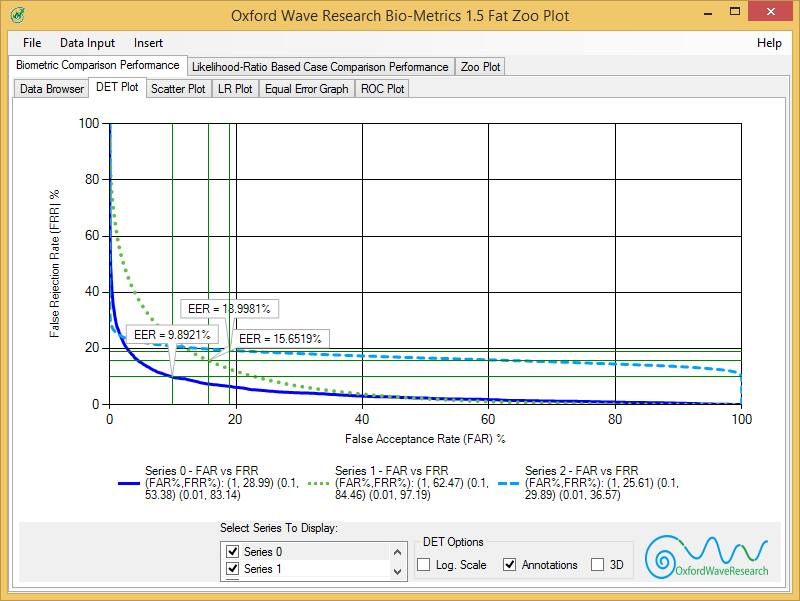The image size is (800, 601).
Task: Uncheck Series 0 in display list
Action: coord(233,552)
